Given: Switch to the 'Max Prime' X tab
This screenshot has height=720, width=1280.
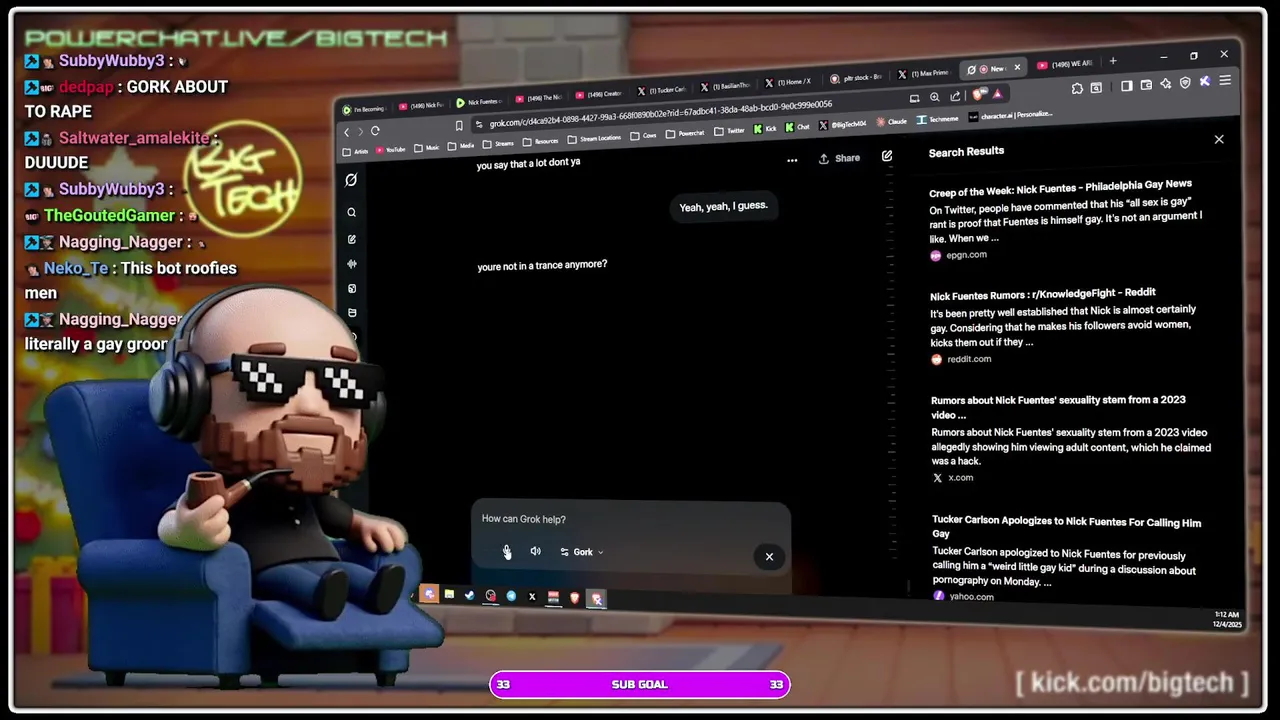Looking at the screenshot, I should point(922,74).
